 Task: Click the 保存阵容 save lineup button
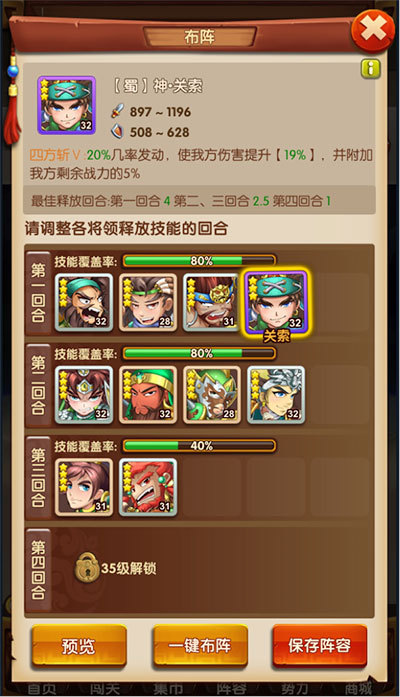[320, 646]
